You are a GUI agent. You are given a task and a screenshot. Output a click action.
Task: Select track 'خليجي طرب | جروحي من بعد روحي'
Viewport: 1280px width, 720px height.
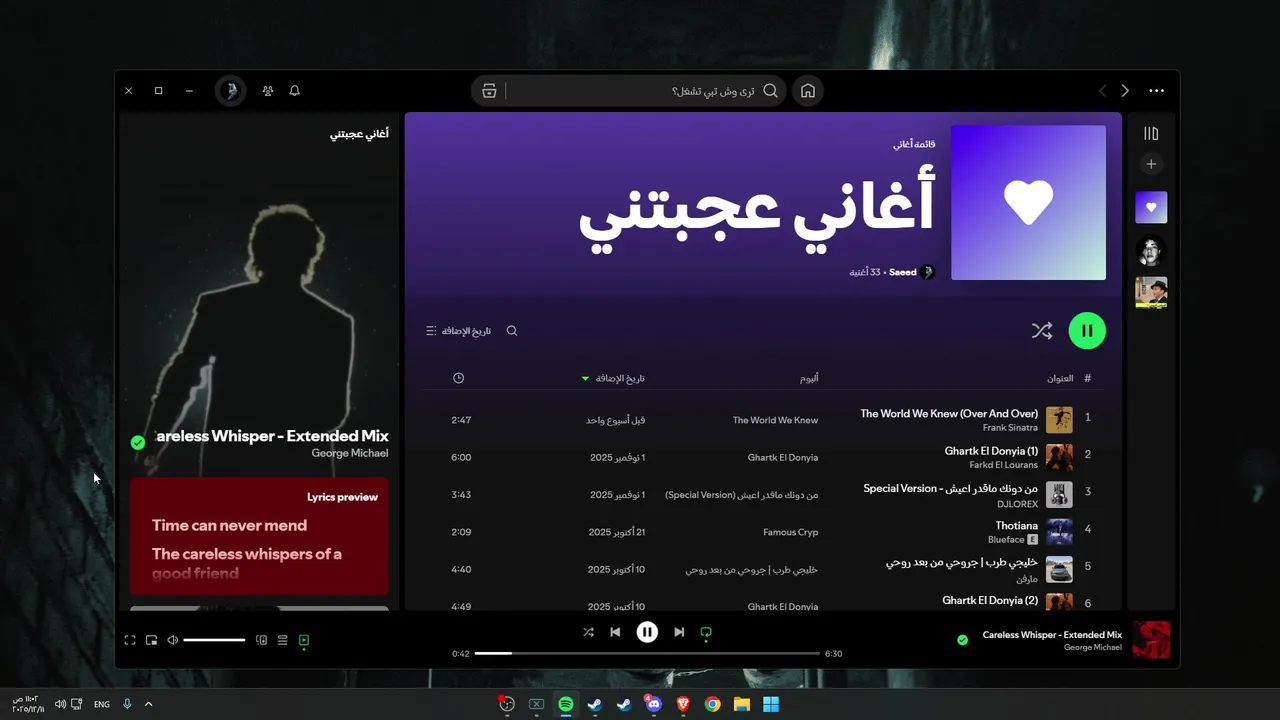962,563
